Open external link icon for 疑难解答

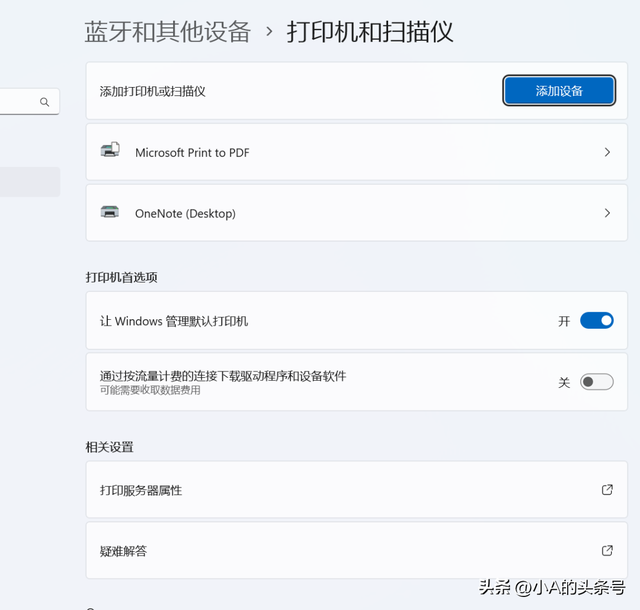[x=607, y=550]
